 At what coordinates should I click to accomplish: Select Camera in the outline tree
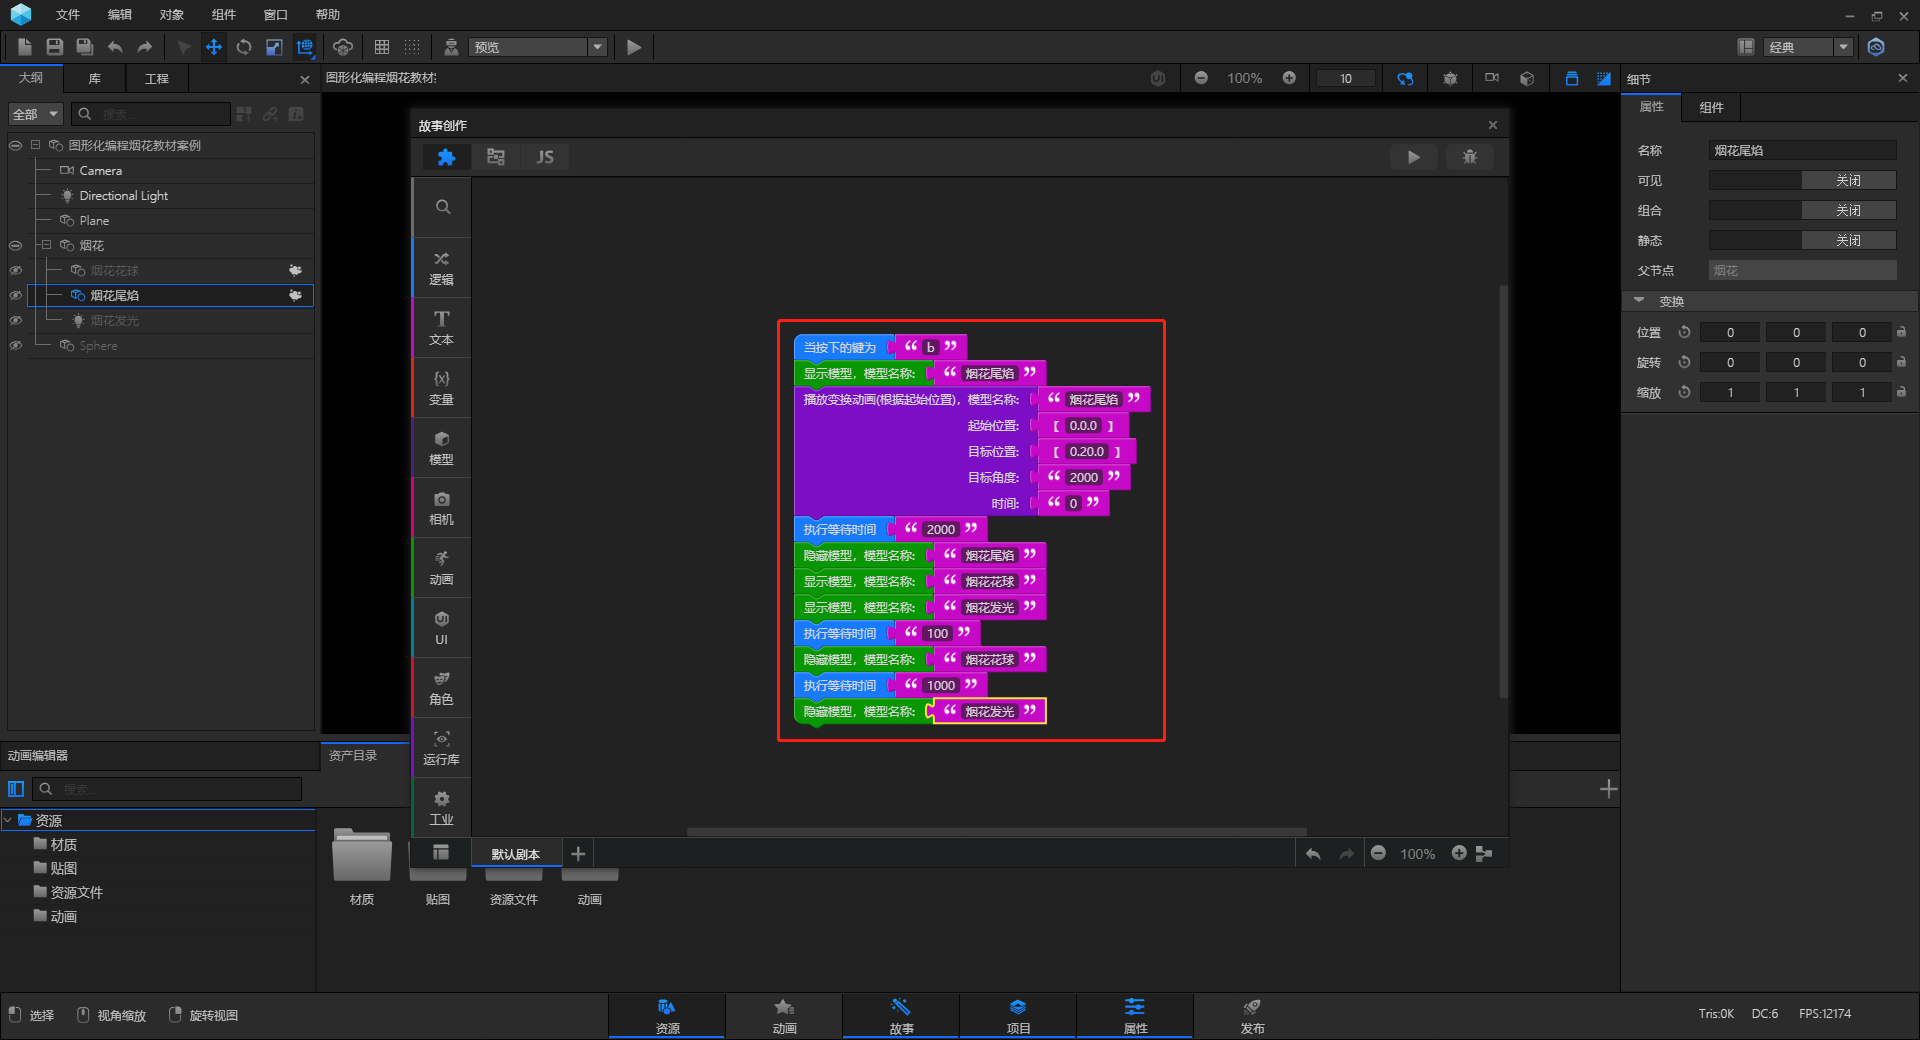(x=101, y=171)
